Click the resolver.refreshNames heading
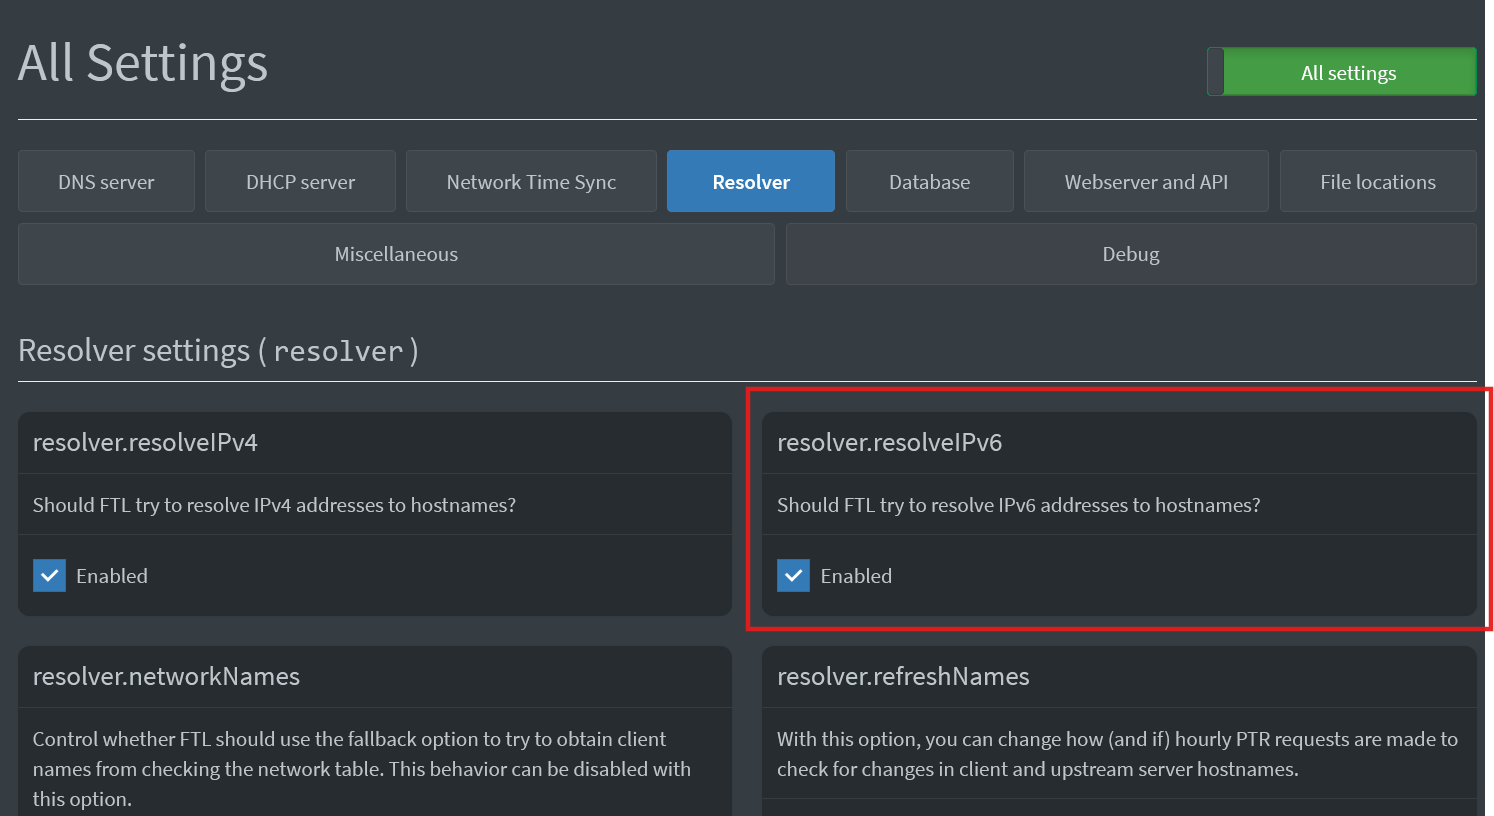This screenshot has height=816, width=1494. (903, 677)
